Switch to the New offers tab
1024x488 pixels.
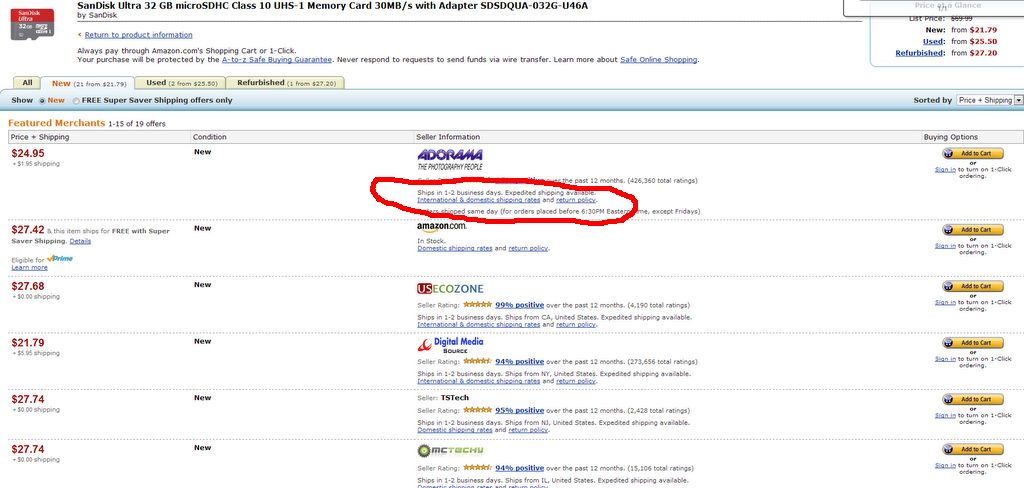89,83
